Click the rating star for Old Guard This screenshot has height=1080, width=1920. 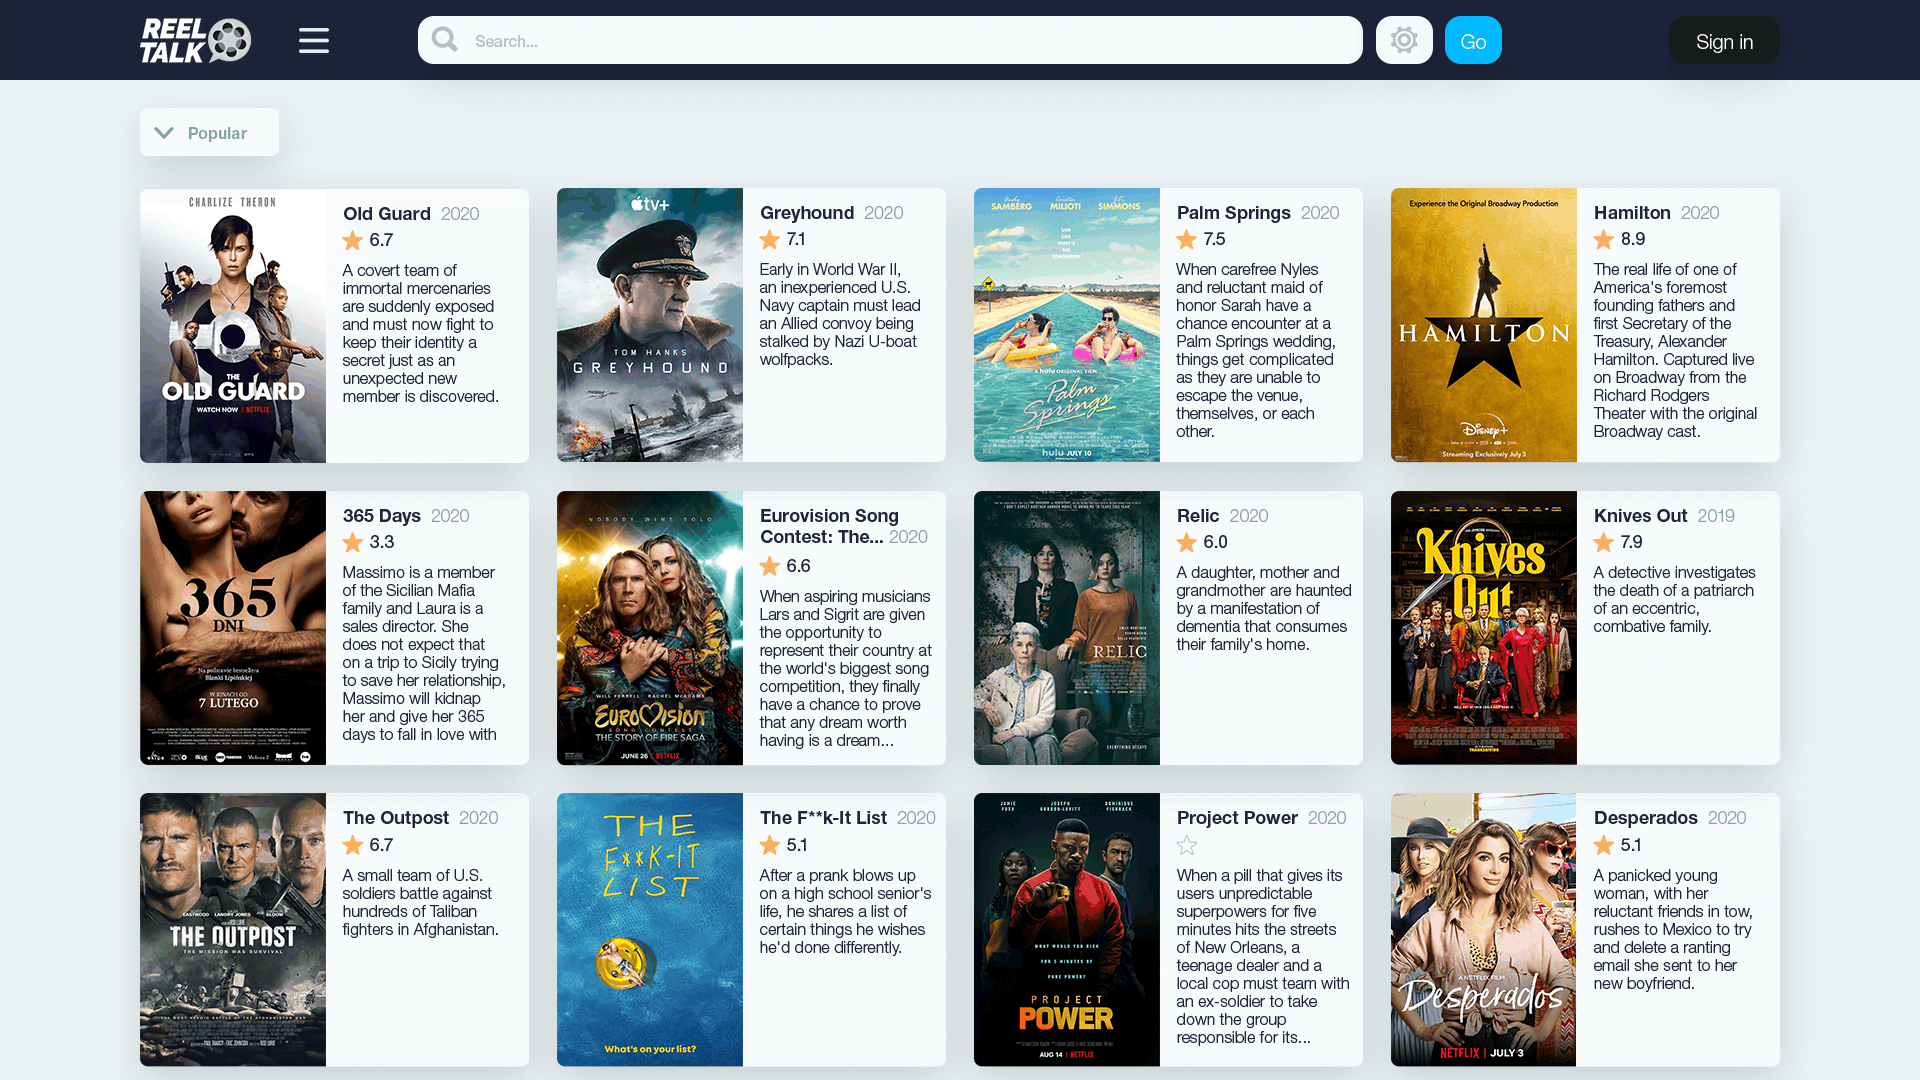click(353, 240)
